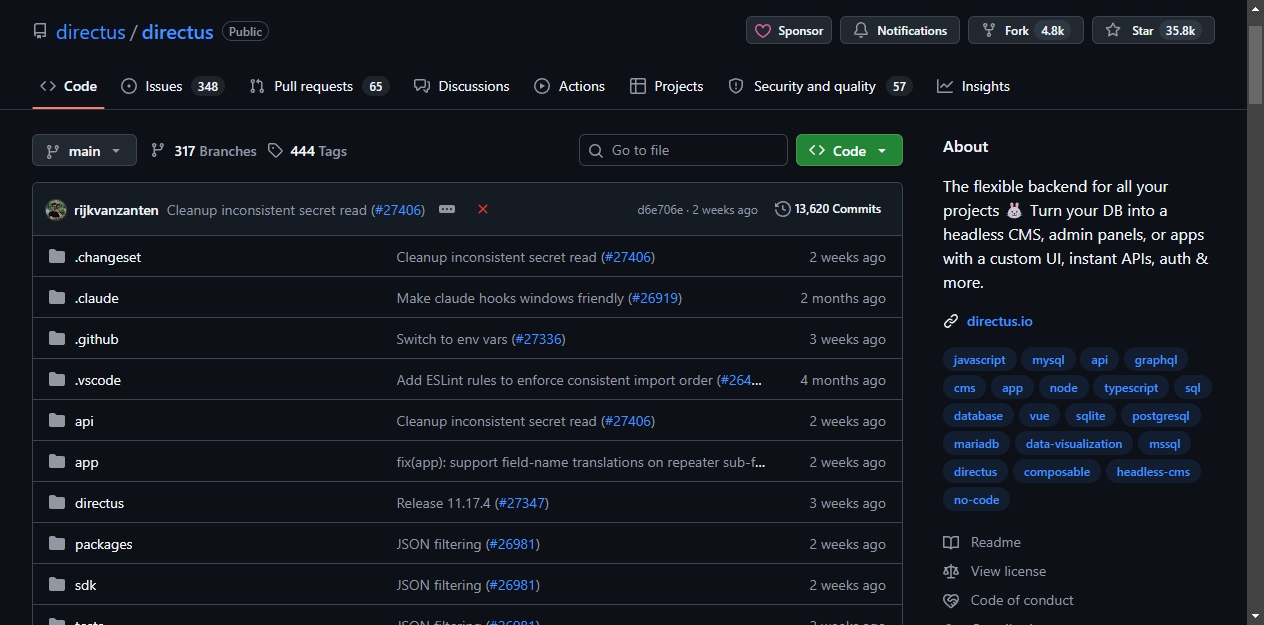Viewport: 1264px width, 625px height.
Task: Open the api folder
Action: pyautogui.click(x=84, y=421)
